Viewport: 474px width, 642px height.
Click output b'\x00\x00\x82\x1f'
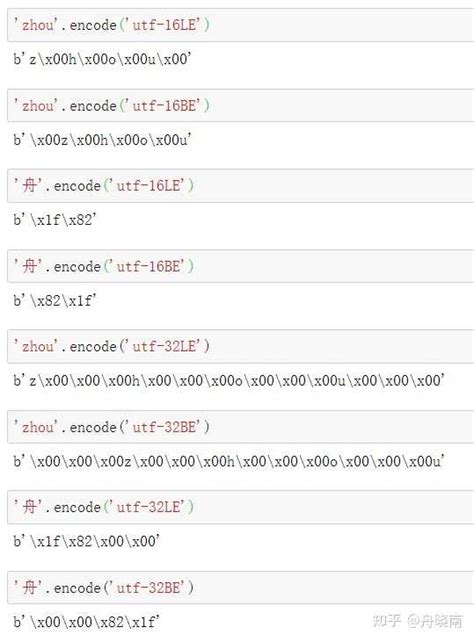[x=86, y=622]
